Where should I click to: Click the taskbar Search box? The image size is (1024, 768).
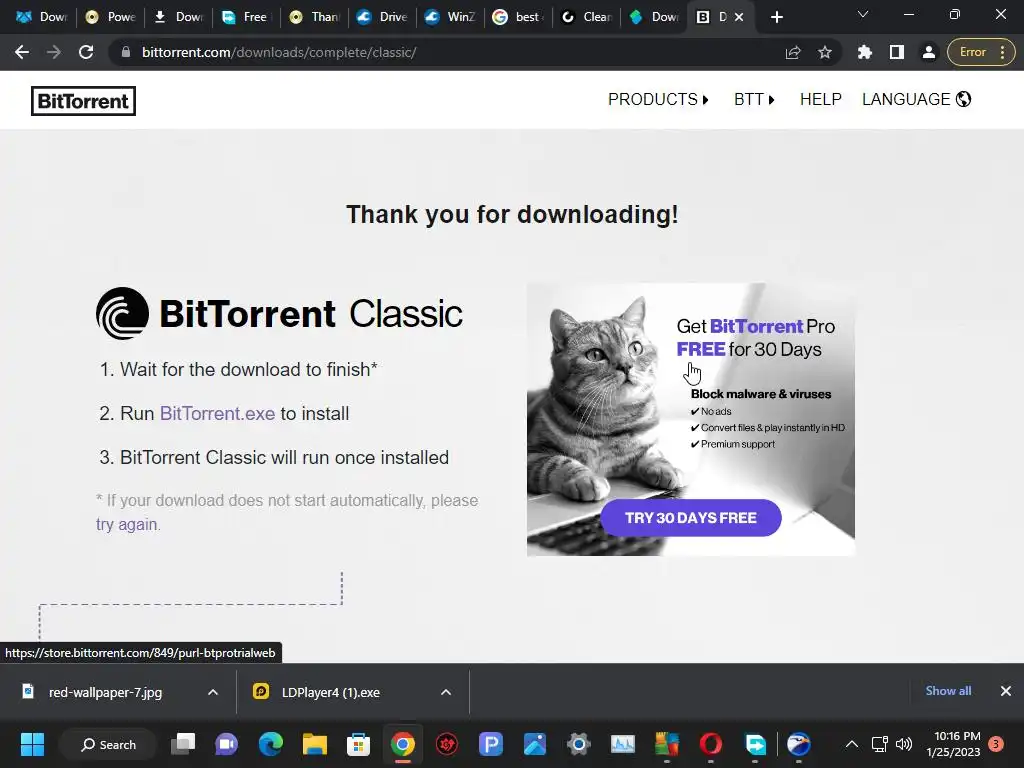pos(108,744)
